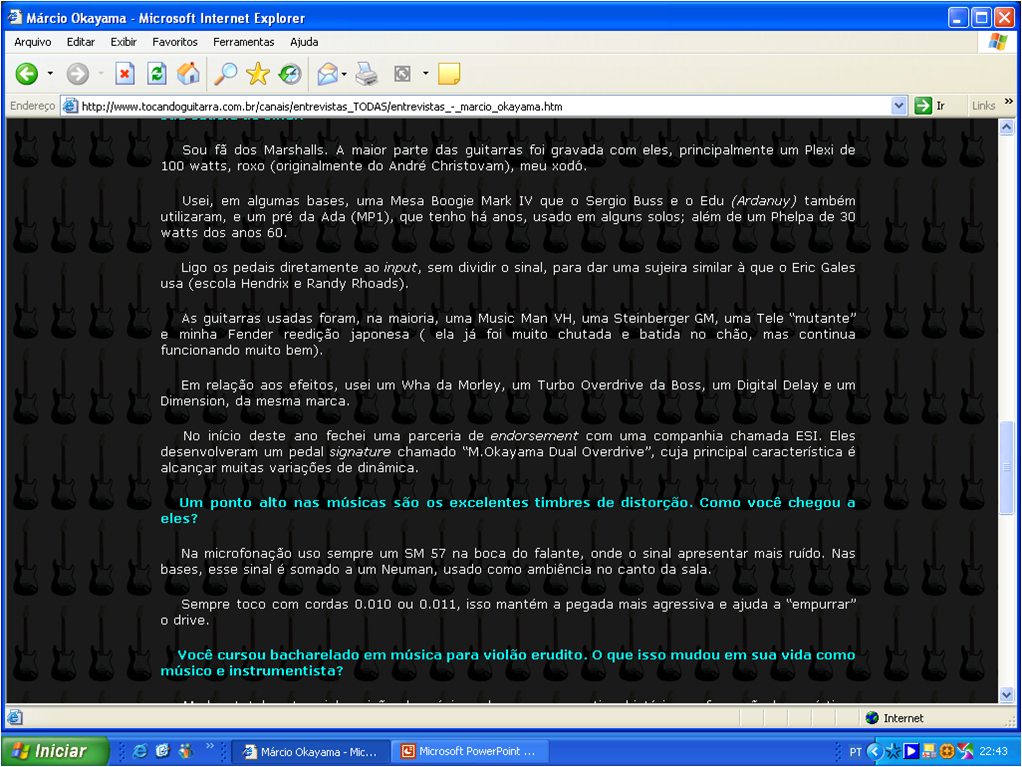Click the title bar IE page icon

(x=15, y=17)
